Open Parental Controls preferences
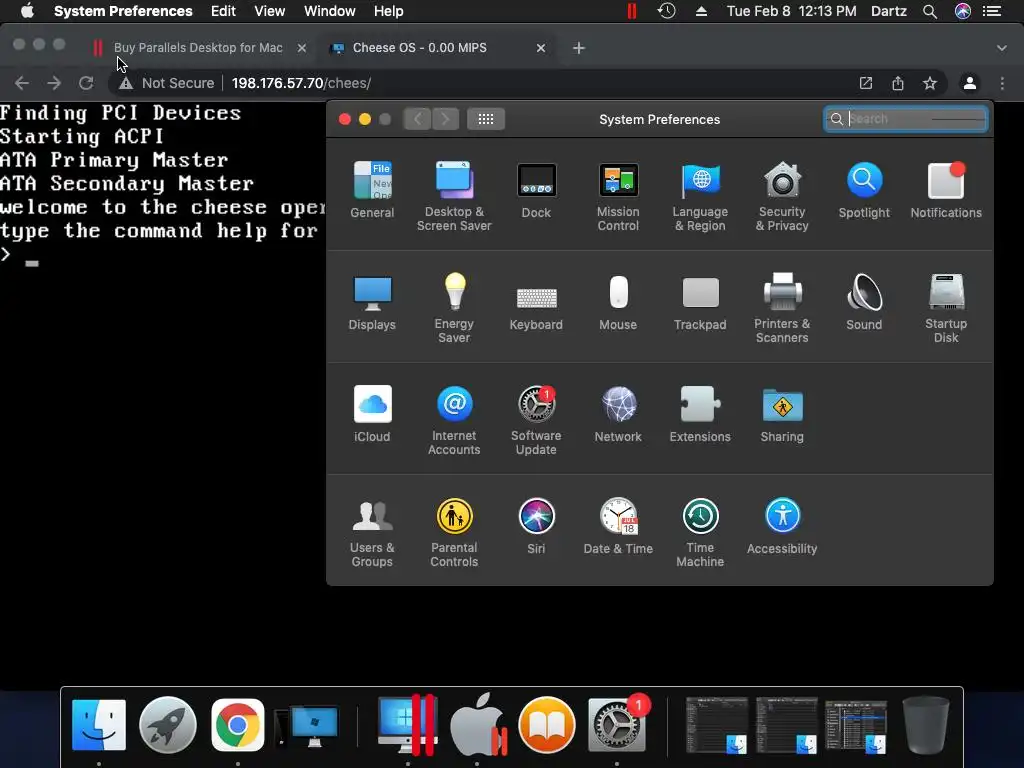This screenshot has height=768, width=1024. pyautogui.click(x=454, y=533)
